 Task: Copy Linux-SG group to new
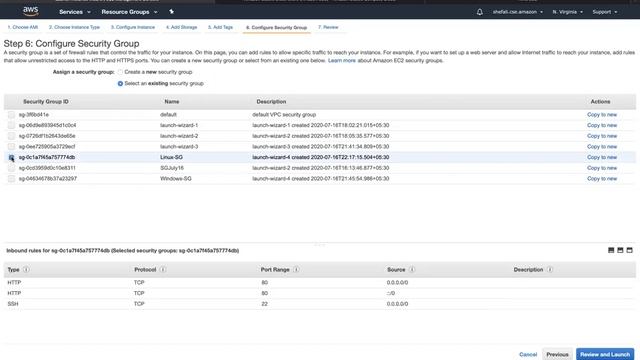click(x=602, y=157)
